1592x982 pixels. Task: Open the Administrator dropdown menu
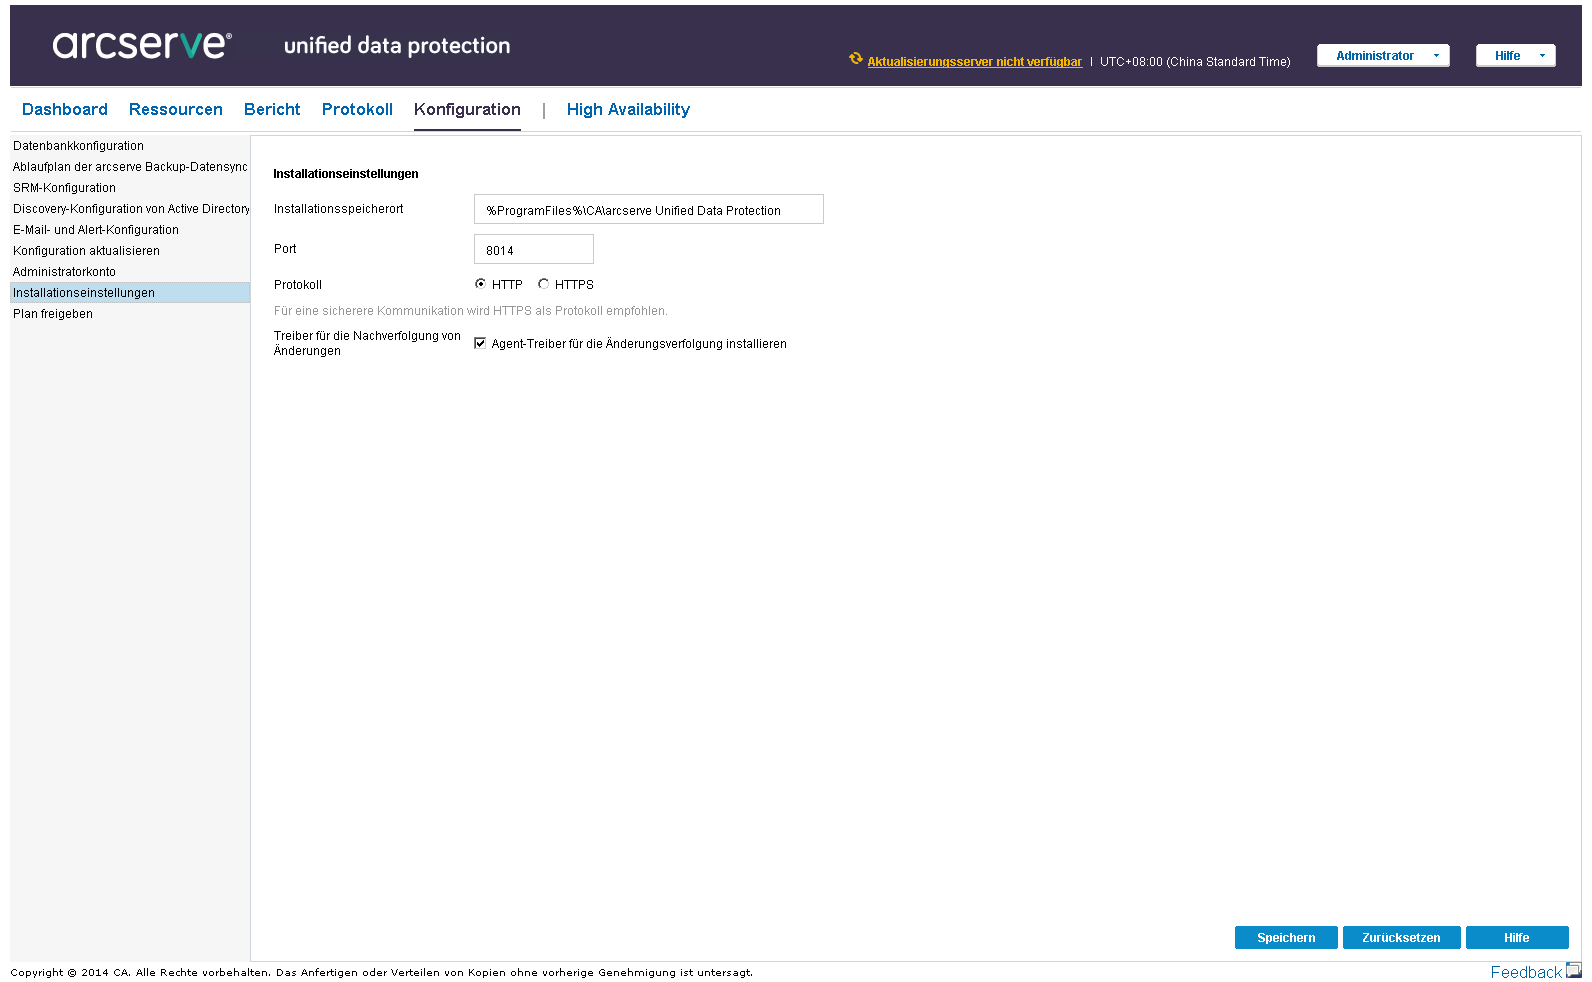(x=1383, y=56)
